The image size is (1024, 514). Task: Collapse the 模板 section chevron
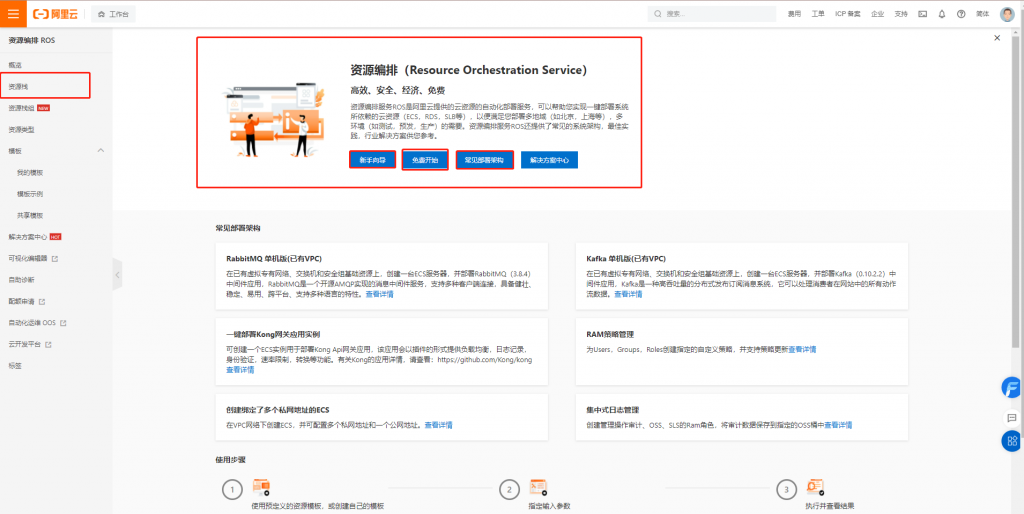[101, 150]
